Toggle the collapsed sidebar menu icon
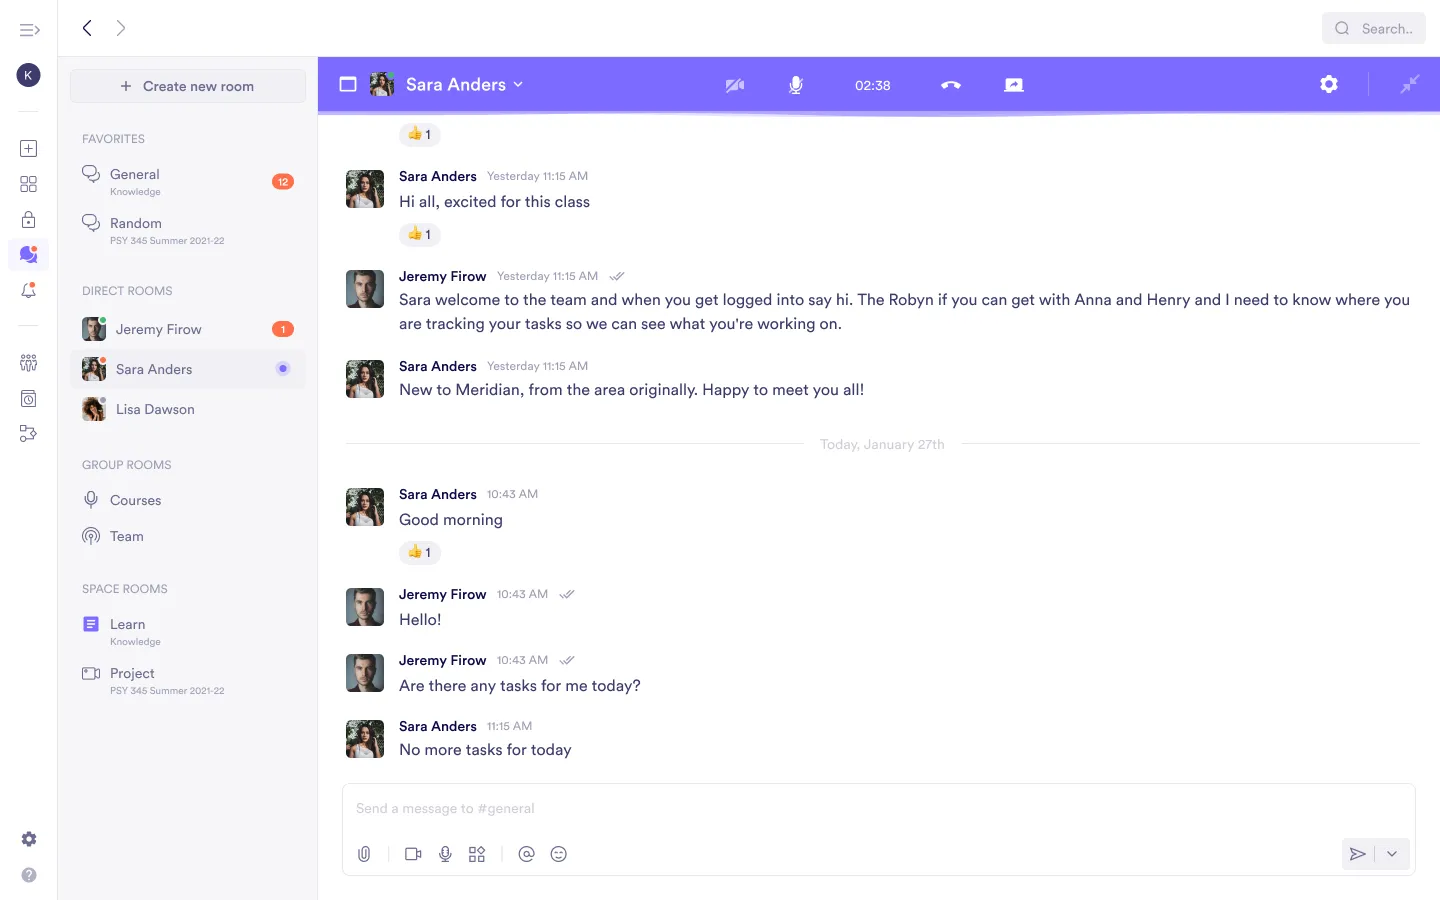1440x900 pixels. 29,29
